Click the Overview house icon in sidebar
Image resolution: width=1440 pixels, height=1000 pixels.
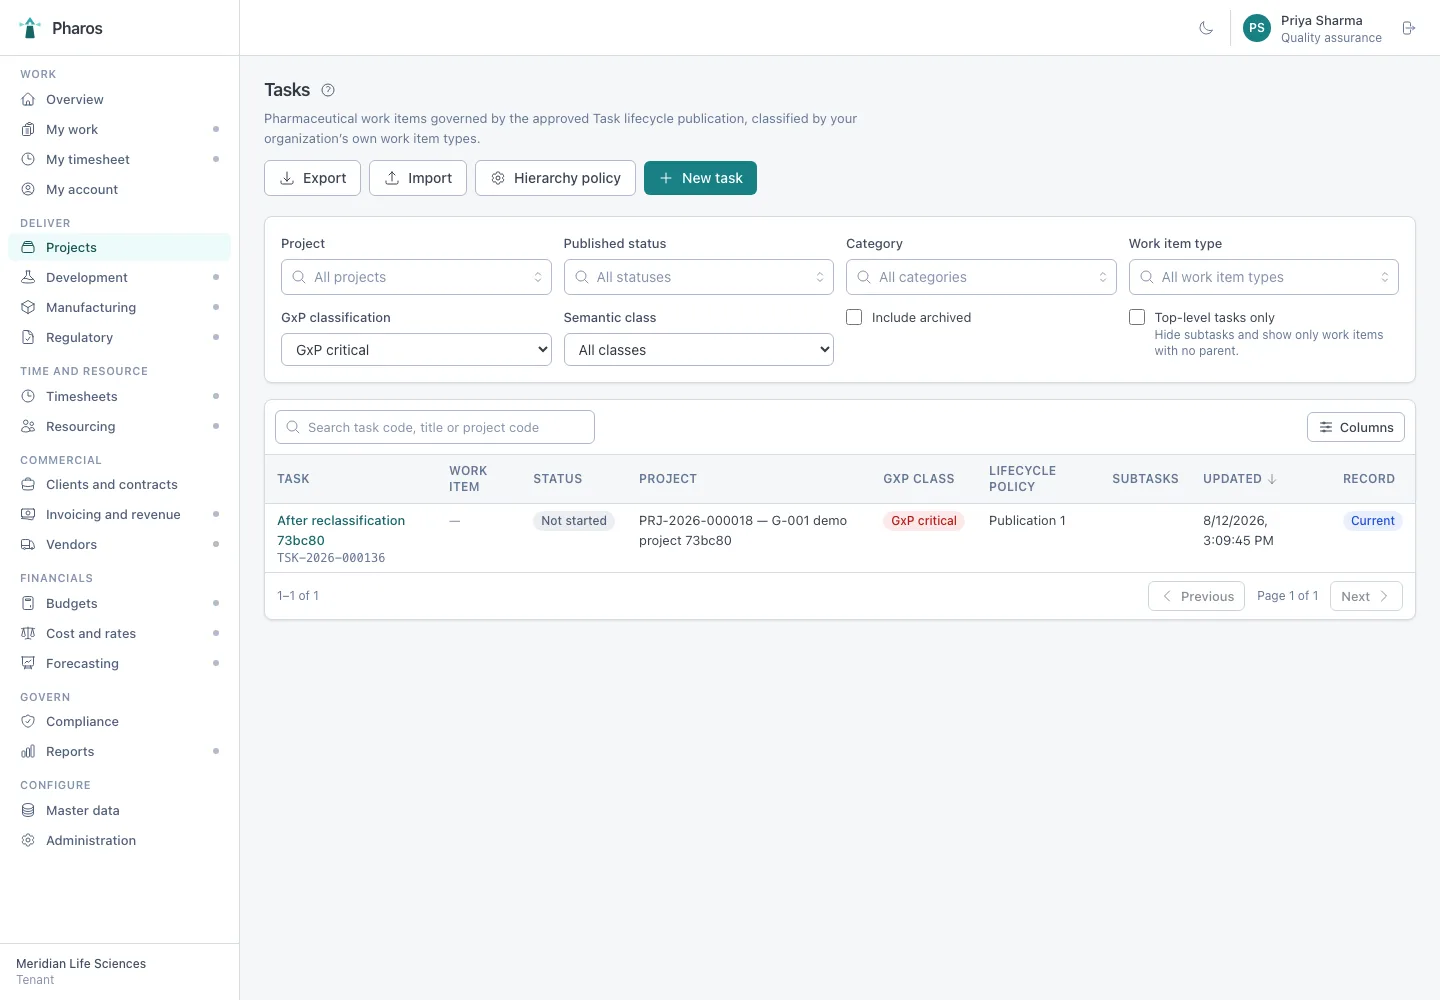[x=28, y=100]
